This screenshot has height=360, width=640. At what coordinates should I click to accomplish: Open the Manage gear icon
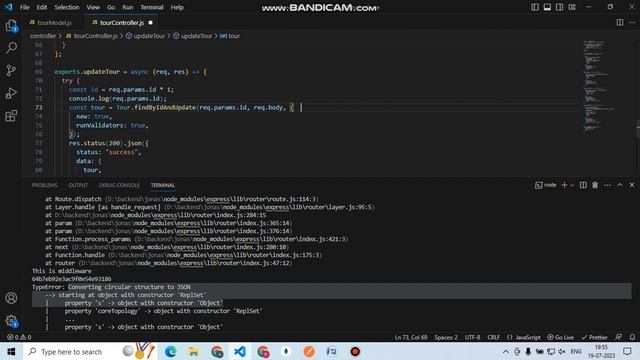coord(11,321)
